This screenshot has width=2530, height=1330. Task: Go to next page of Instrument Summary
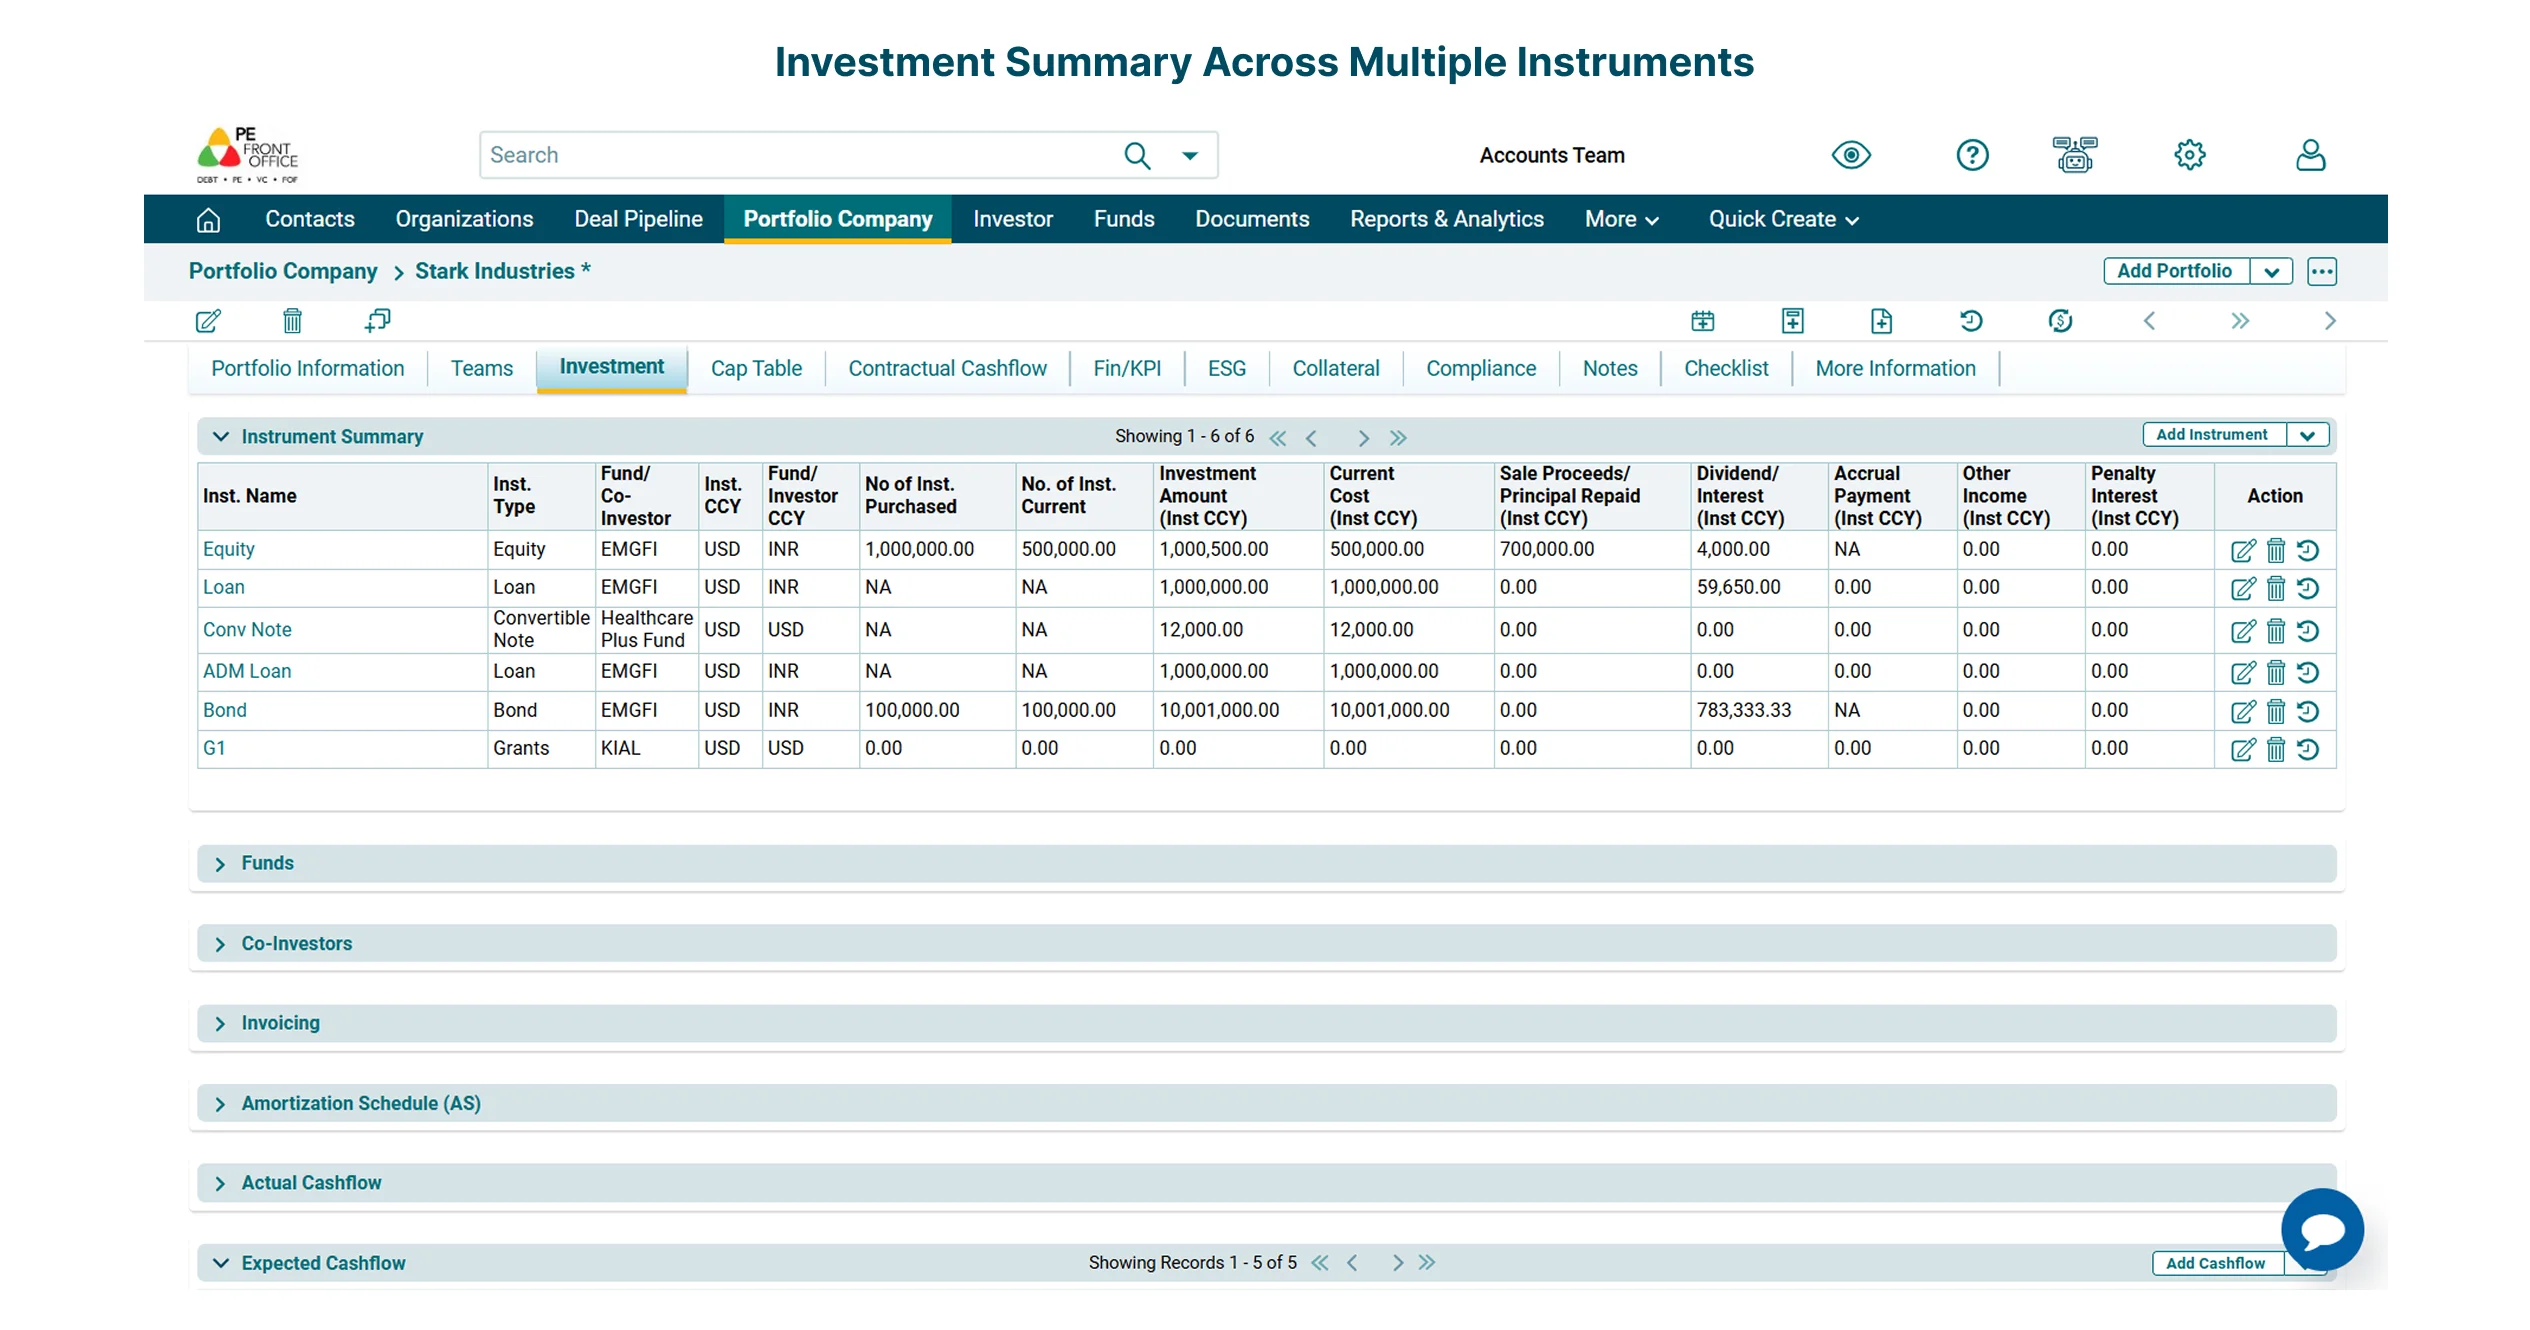coord(1363,438)
